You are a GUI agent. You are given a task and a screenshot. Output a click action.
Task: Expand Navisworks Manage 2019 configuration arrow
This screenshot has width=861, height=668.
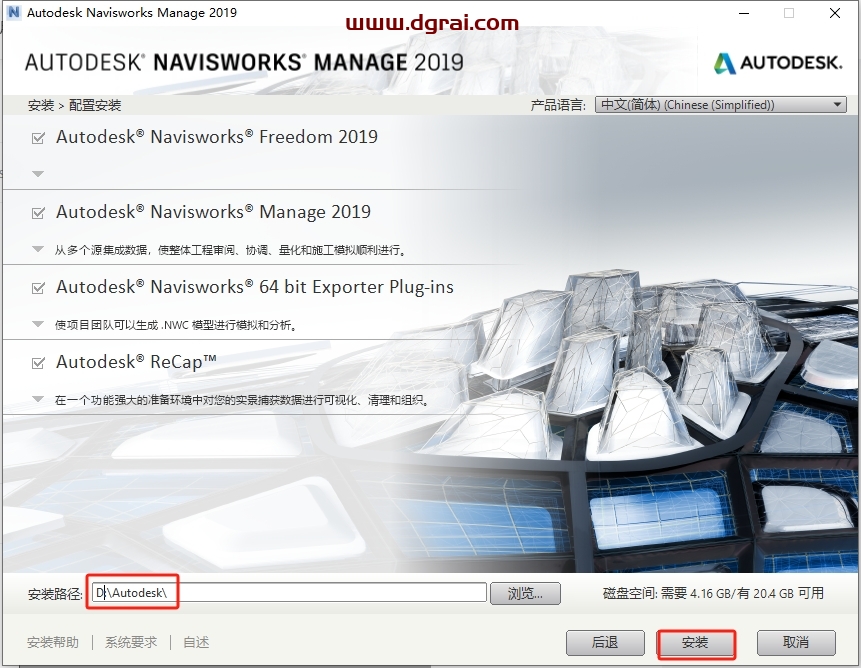click(38, 249)
